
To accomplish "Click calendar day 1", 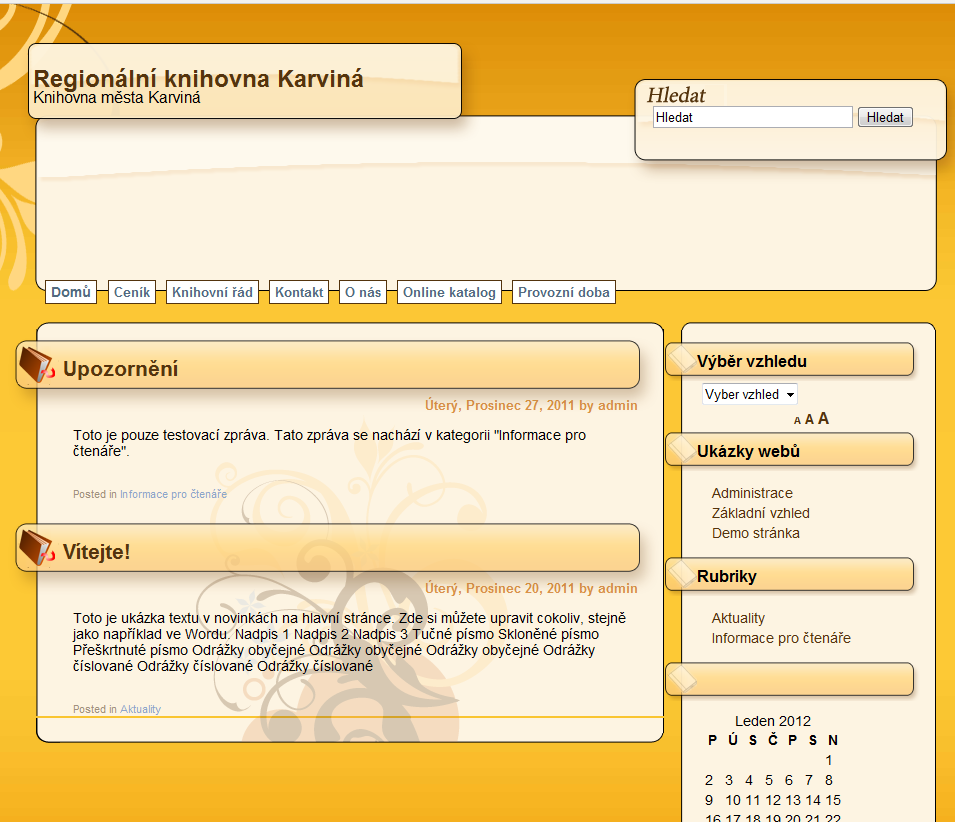I will tap(829, 761).
